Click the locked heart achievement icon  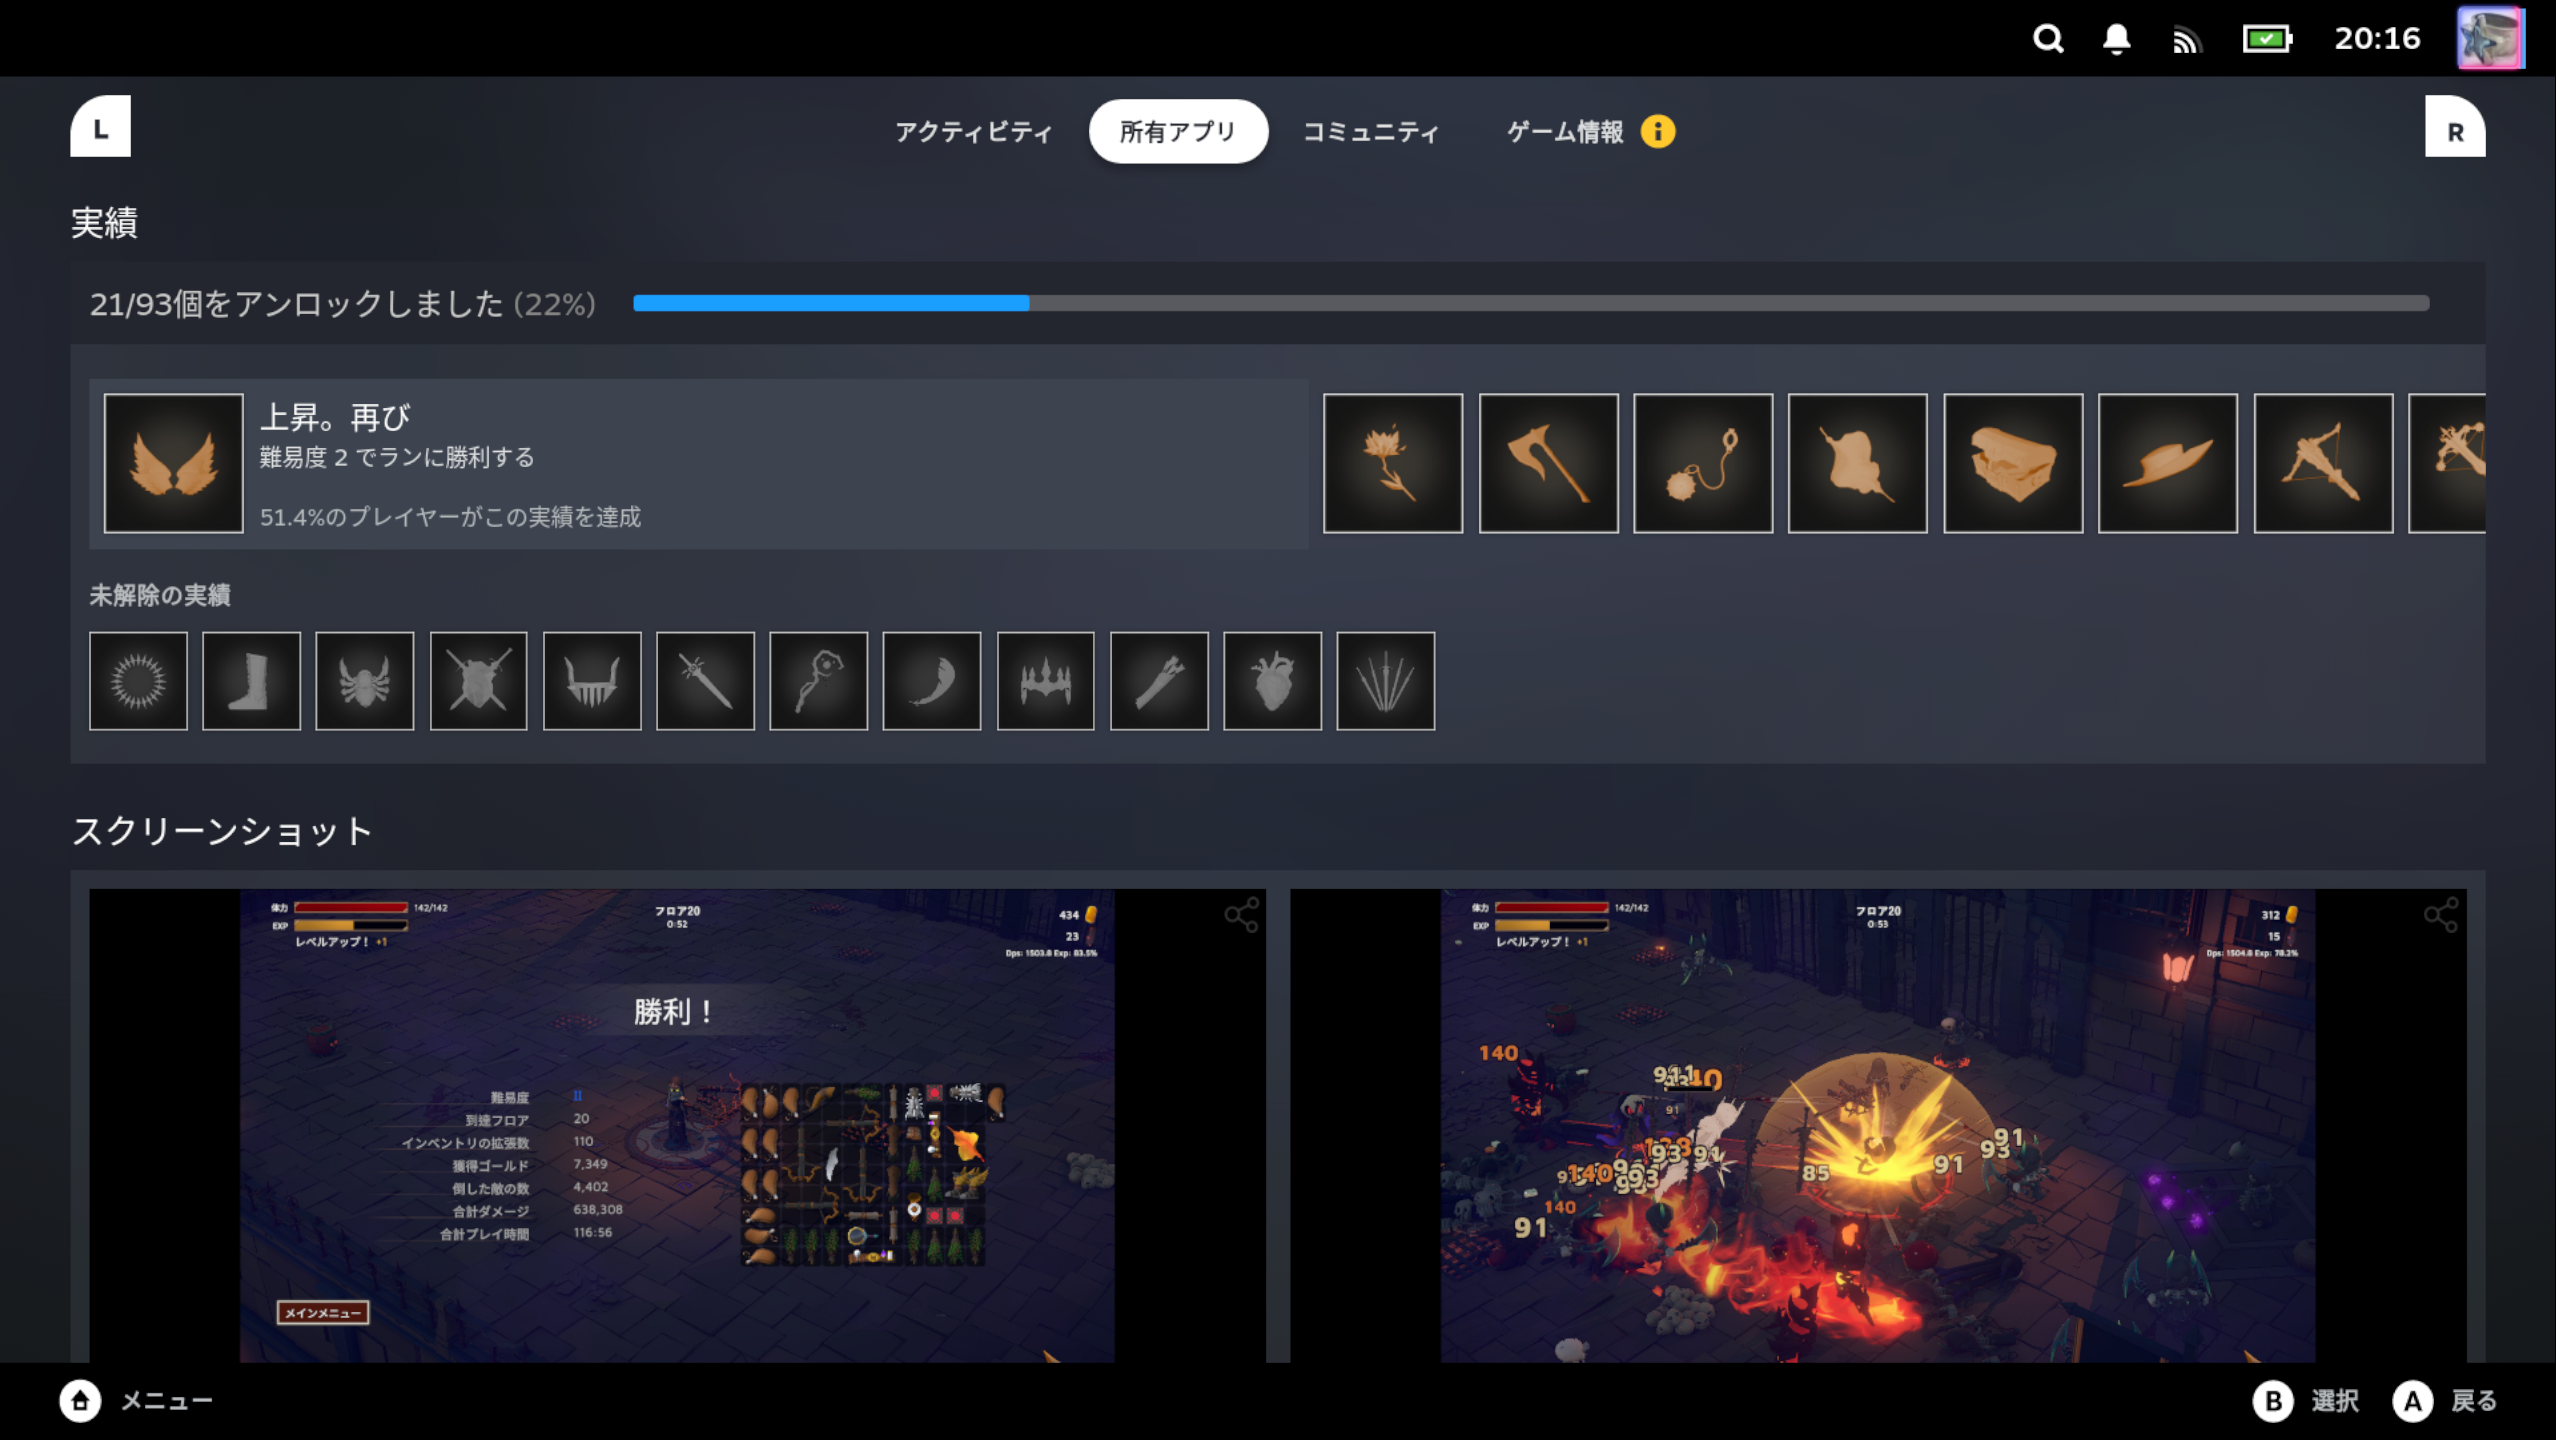coord(1272,681)
